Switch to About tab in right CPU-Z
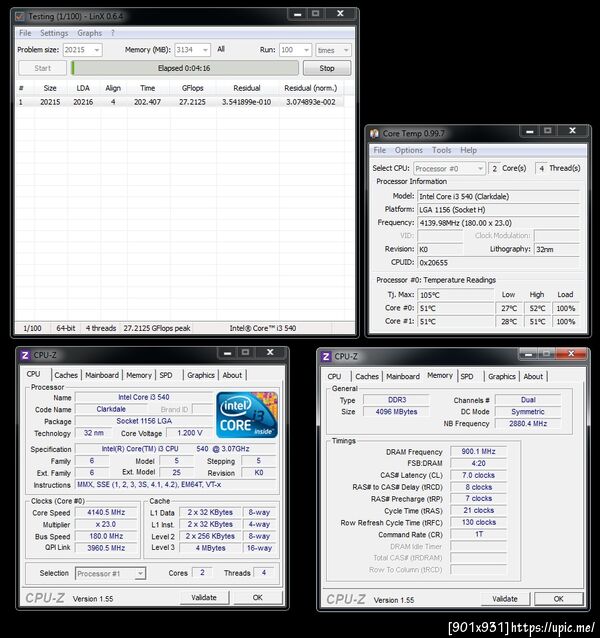600x638 pixels. pos(533,376)
